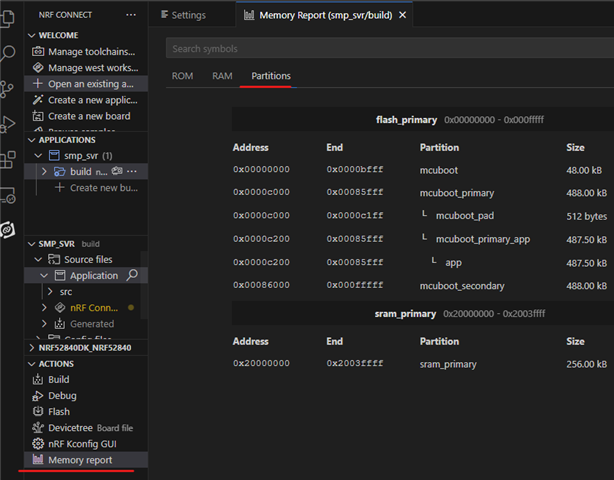The height and width of the screenshot is (480, 614).
Task: Expand the build configuration node
Action: click(44, 171)
